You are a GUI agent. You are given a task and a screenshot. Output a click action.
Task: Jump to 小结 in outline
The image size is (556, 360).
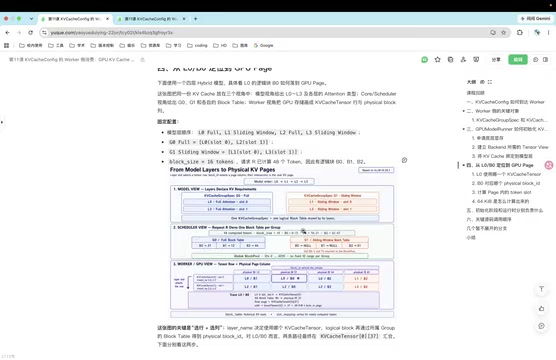point(471,238)
